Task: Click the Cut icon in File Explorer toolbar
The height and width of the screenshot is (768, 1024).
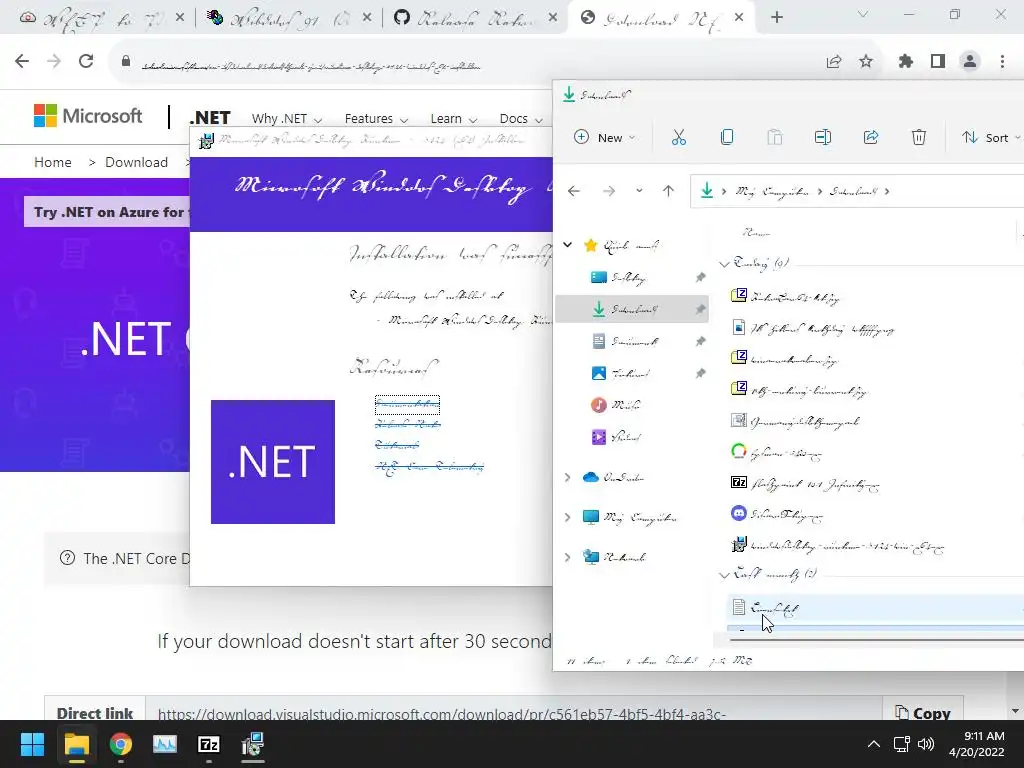Action: [x=679, y=137]
